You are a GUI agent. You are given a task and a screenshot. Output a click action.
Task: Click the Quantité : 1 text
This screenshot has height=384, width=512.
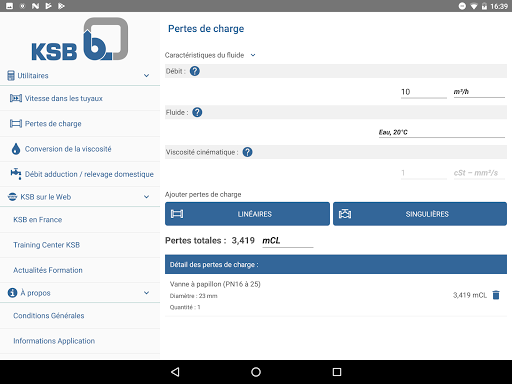tap(185, 307)
